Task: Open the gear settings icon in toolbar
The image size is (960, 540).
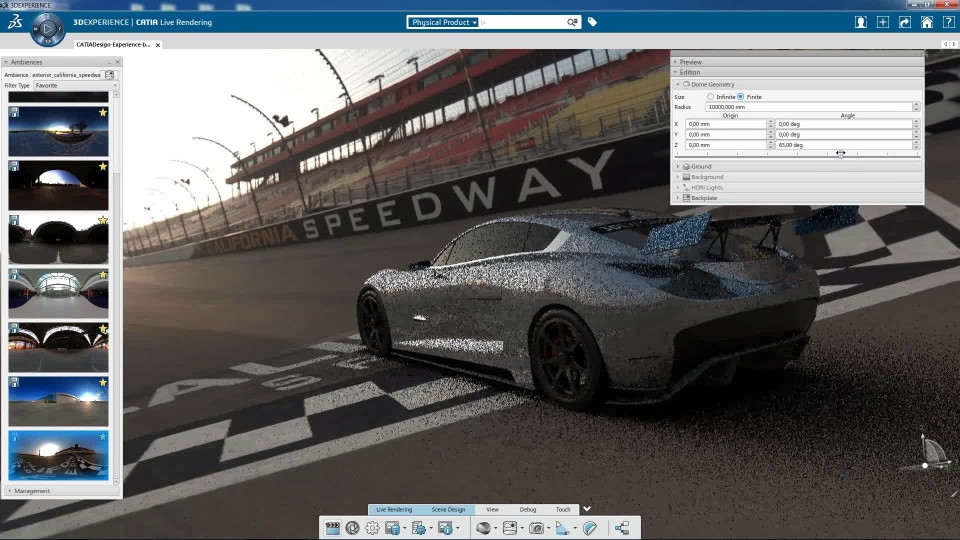Action: pos(372,528)
